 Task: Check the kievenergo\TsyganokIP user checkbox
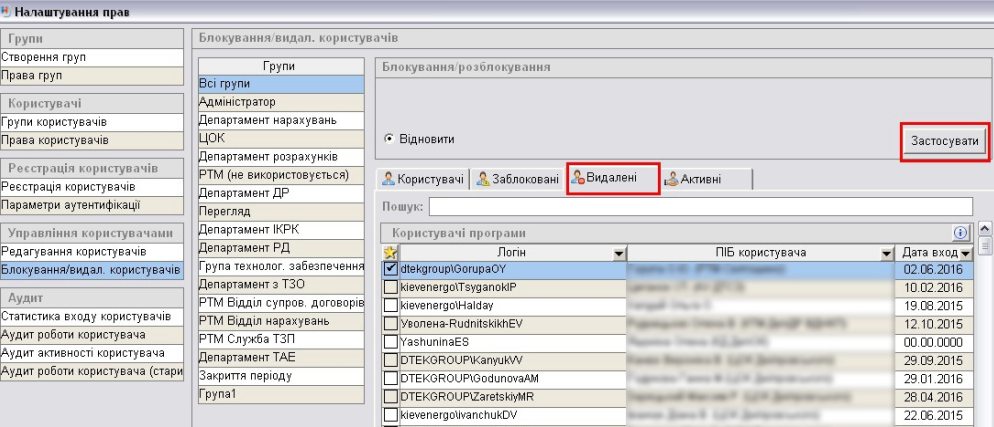point(390,288)
